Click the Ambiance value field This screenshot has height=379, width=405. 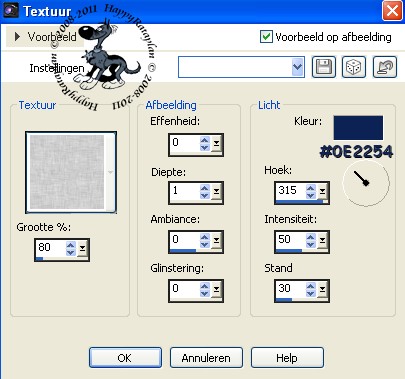(185, 239)
